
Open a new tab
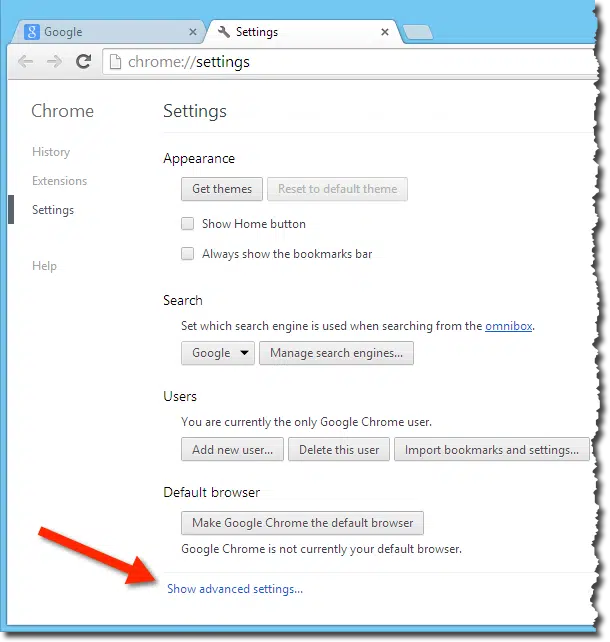click(418, 32)
